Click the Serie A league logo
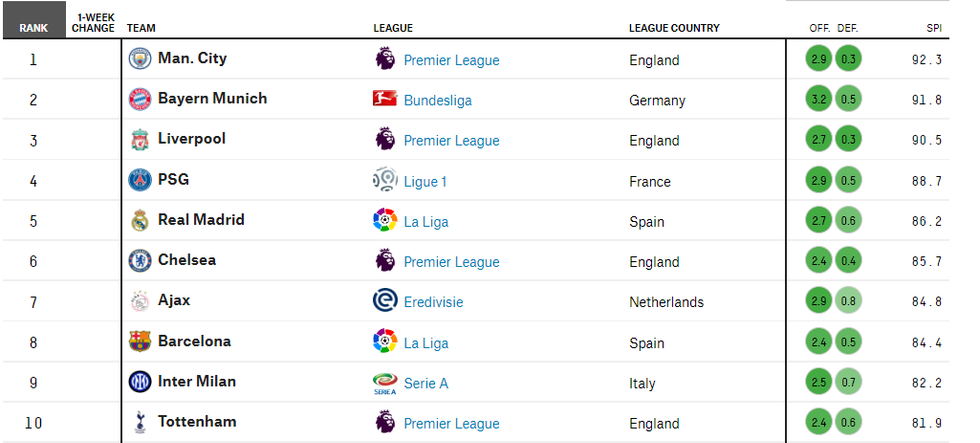 [385, 383]
